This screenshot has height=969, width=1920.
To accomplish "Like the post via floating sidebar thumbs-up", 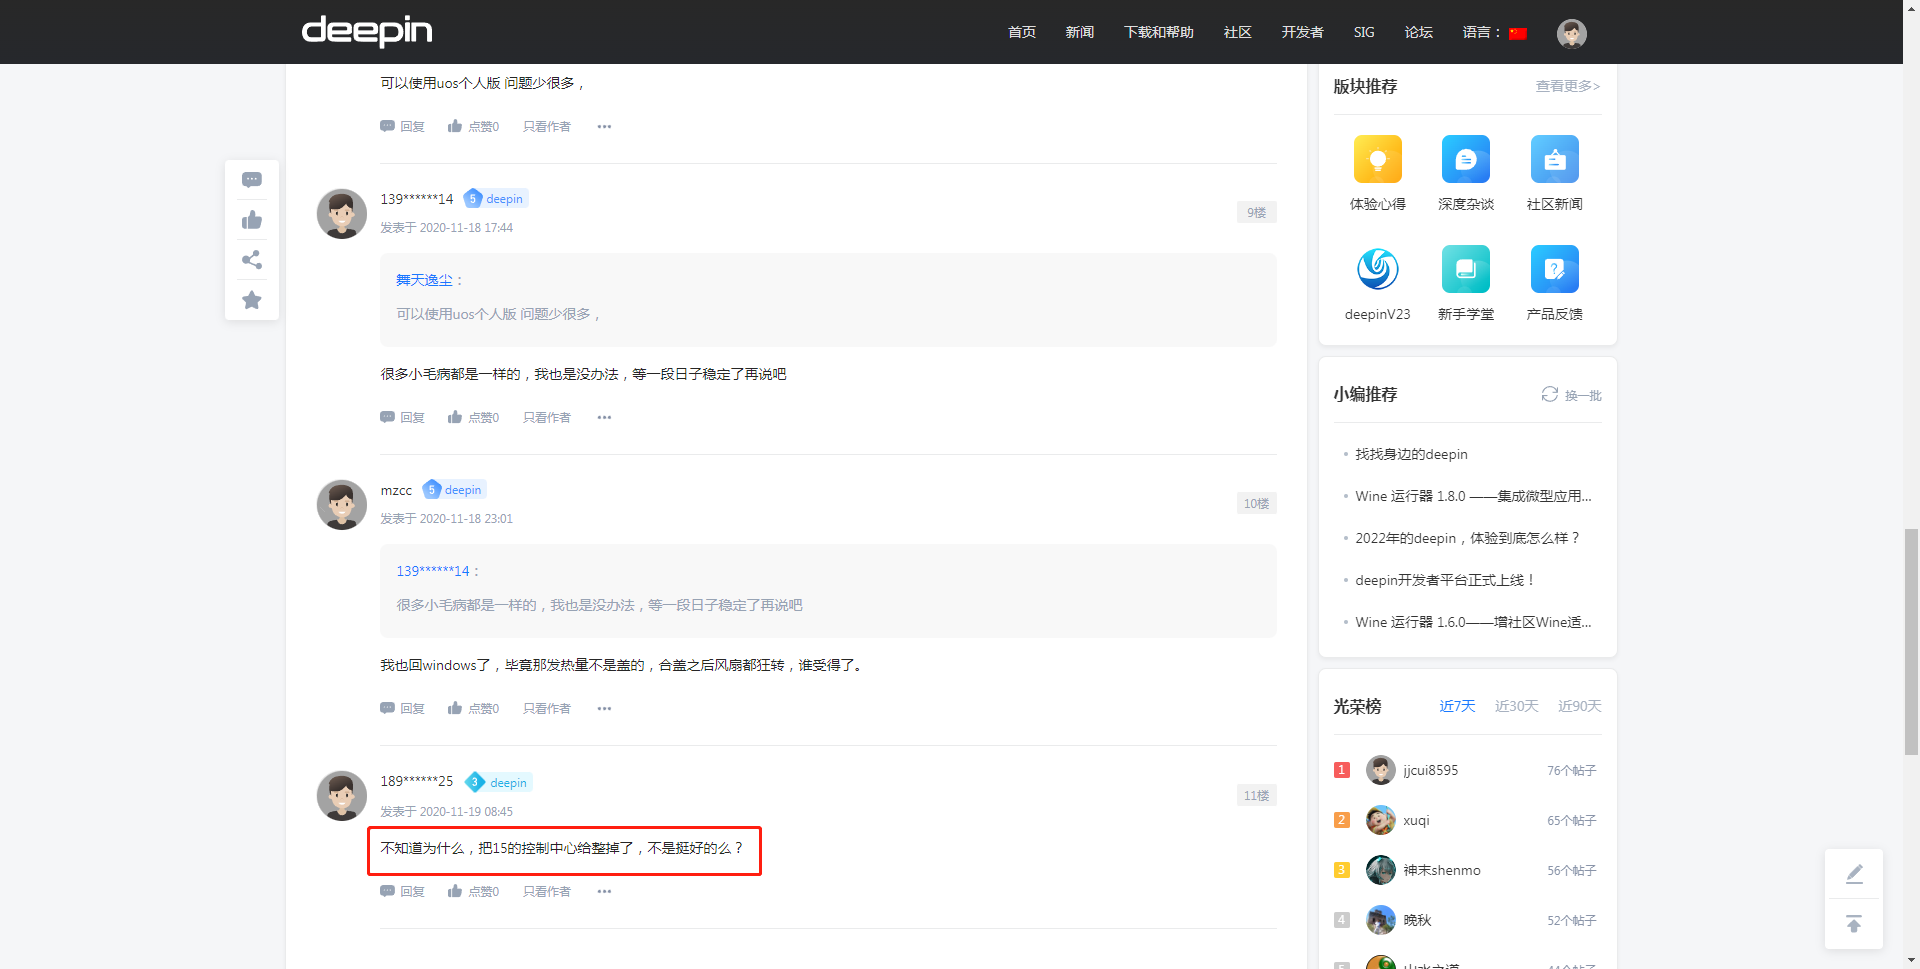I will [252, 220].
